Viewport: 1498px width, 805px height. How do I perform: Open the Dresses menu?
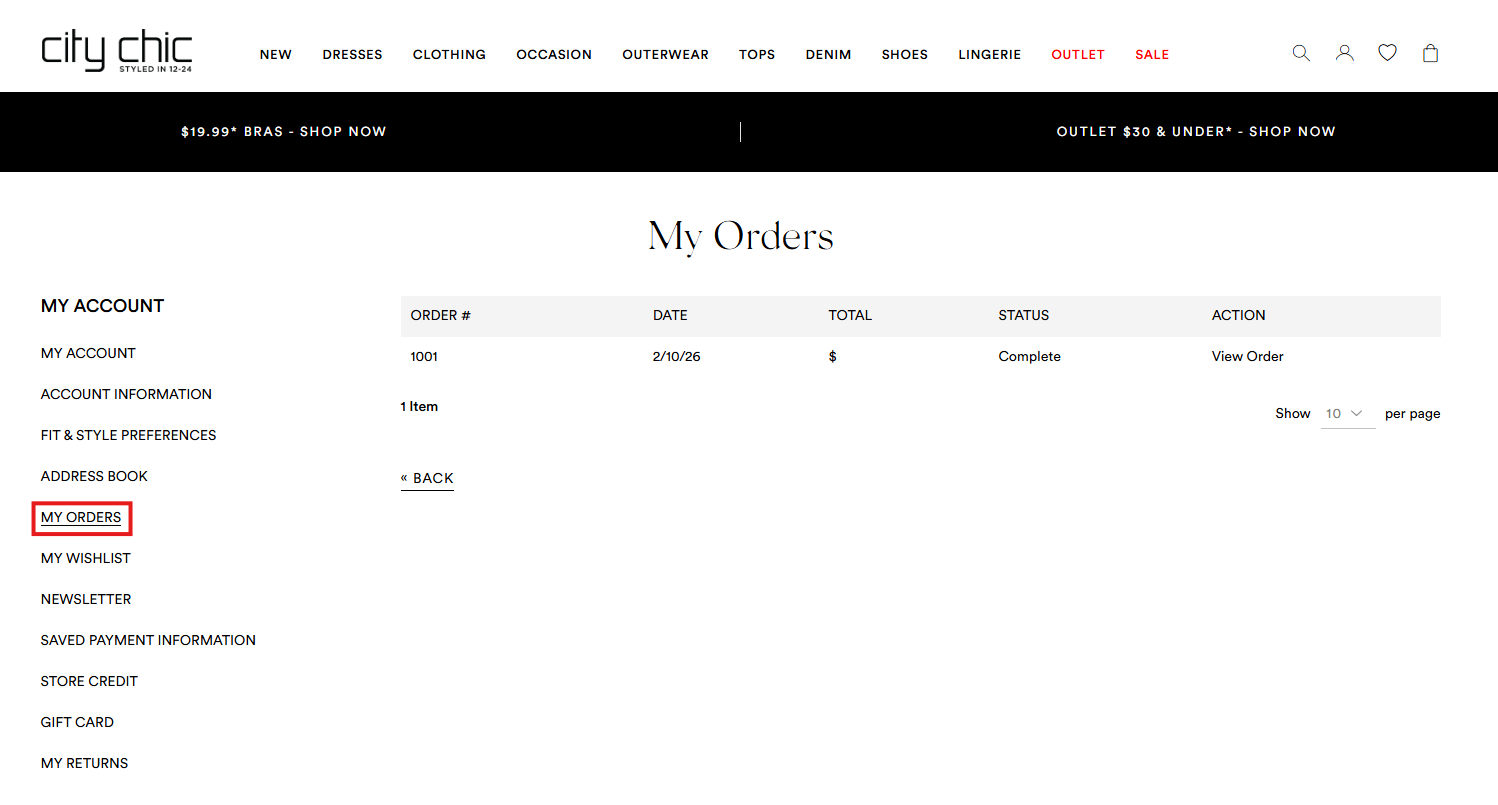352,55
